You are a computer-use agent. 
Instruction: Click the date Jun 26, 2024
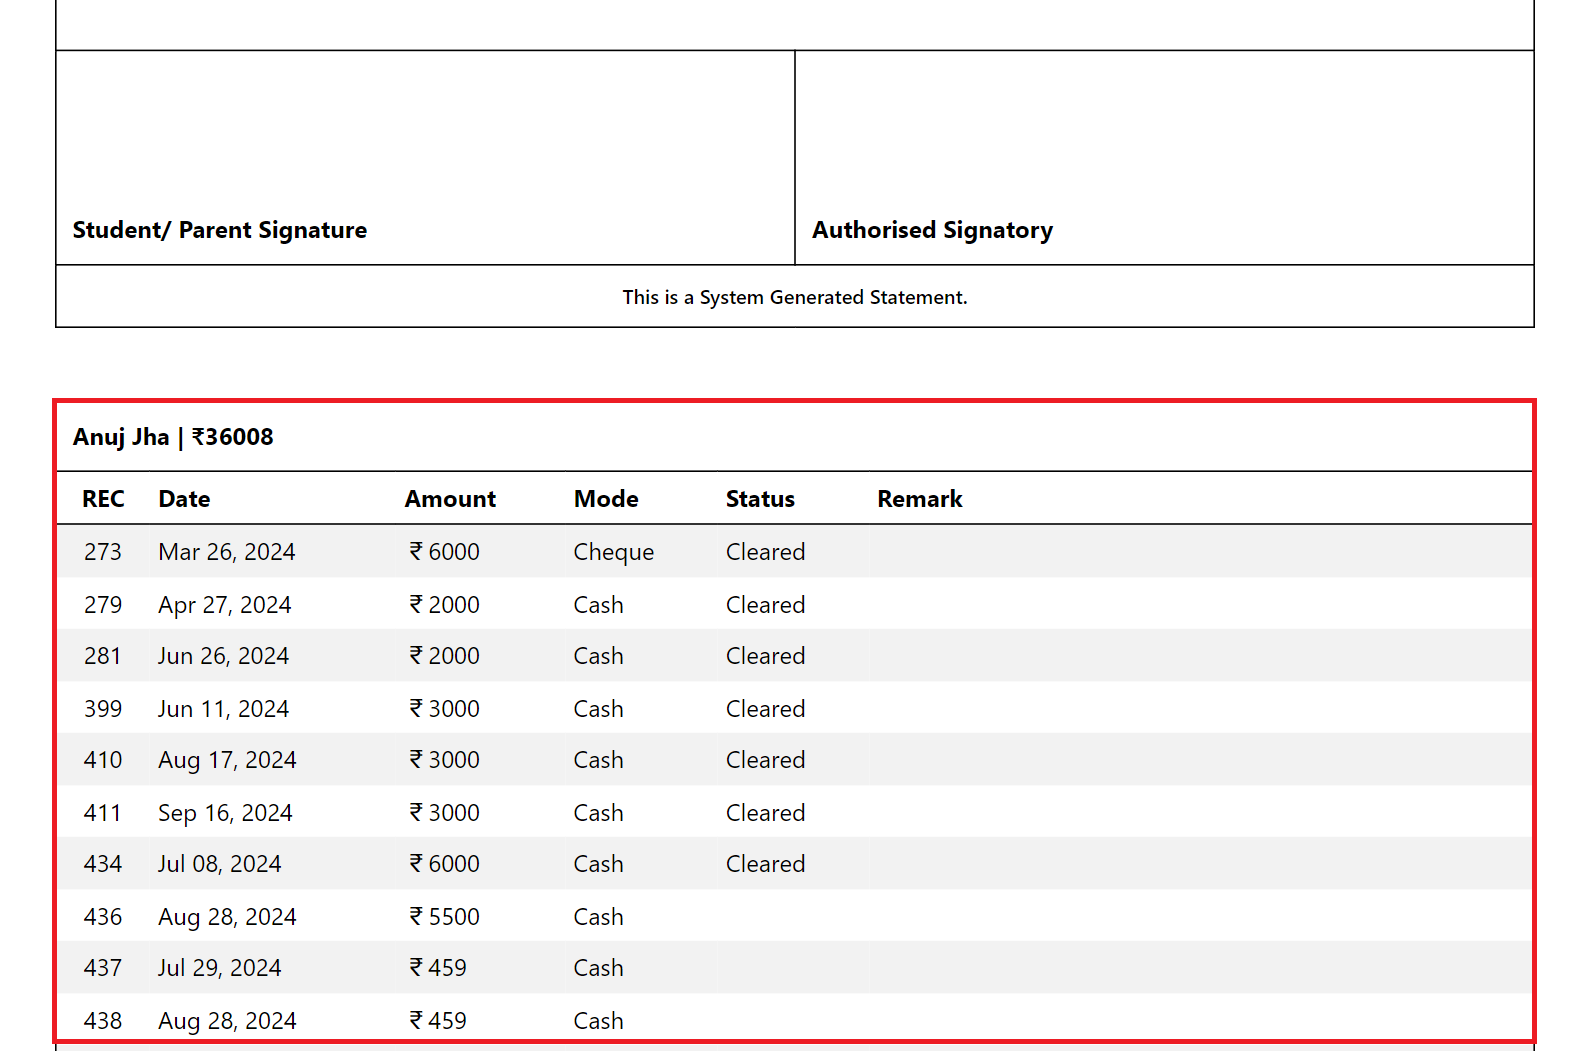point(224,656)
